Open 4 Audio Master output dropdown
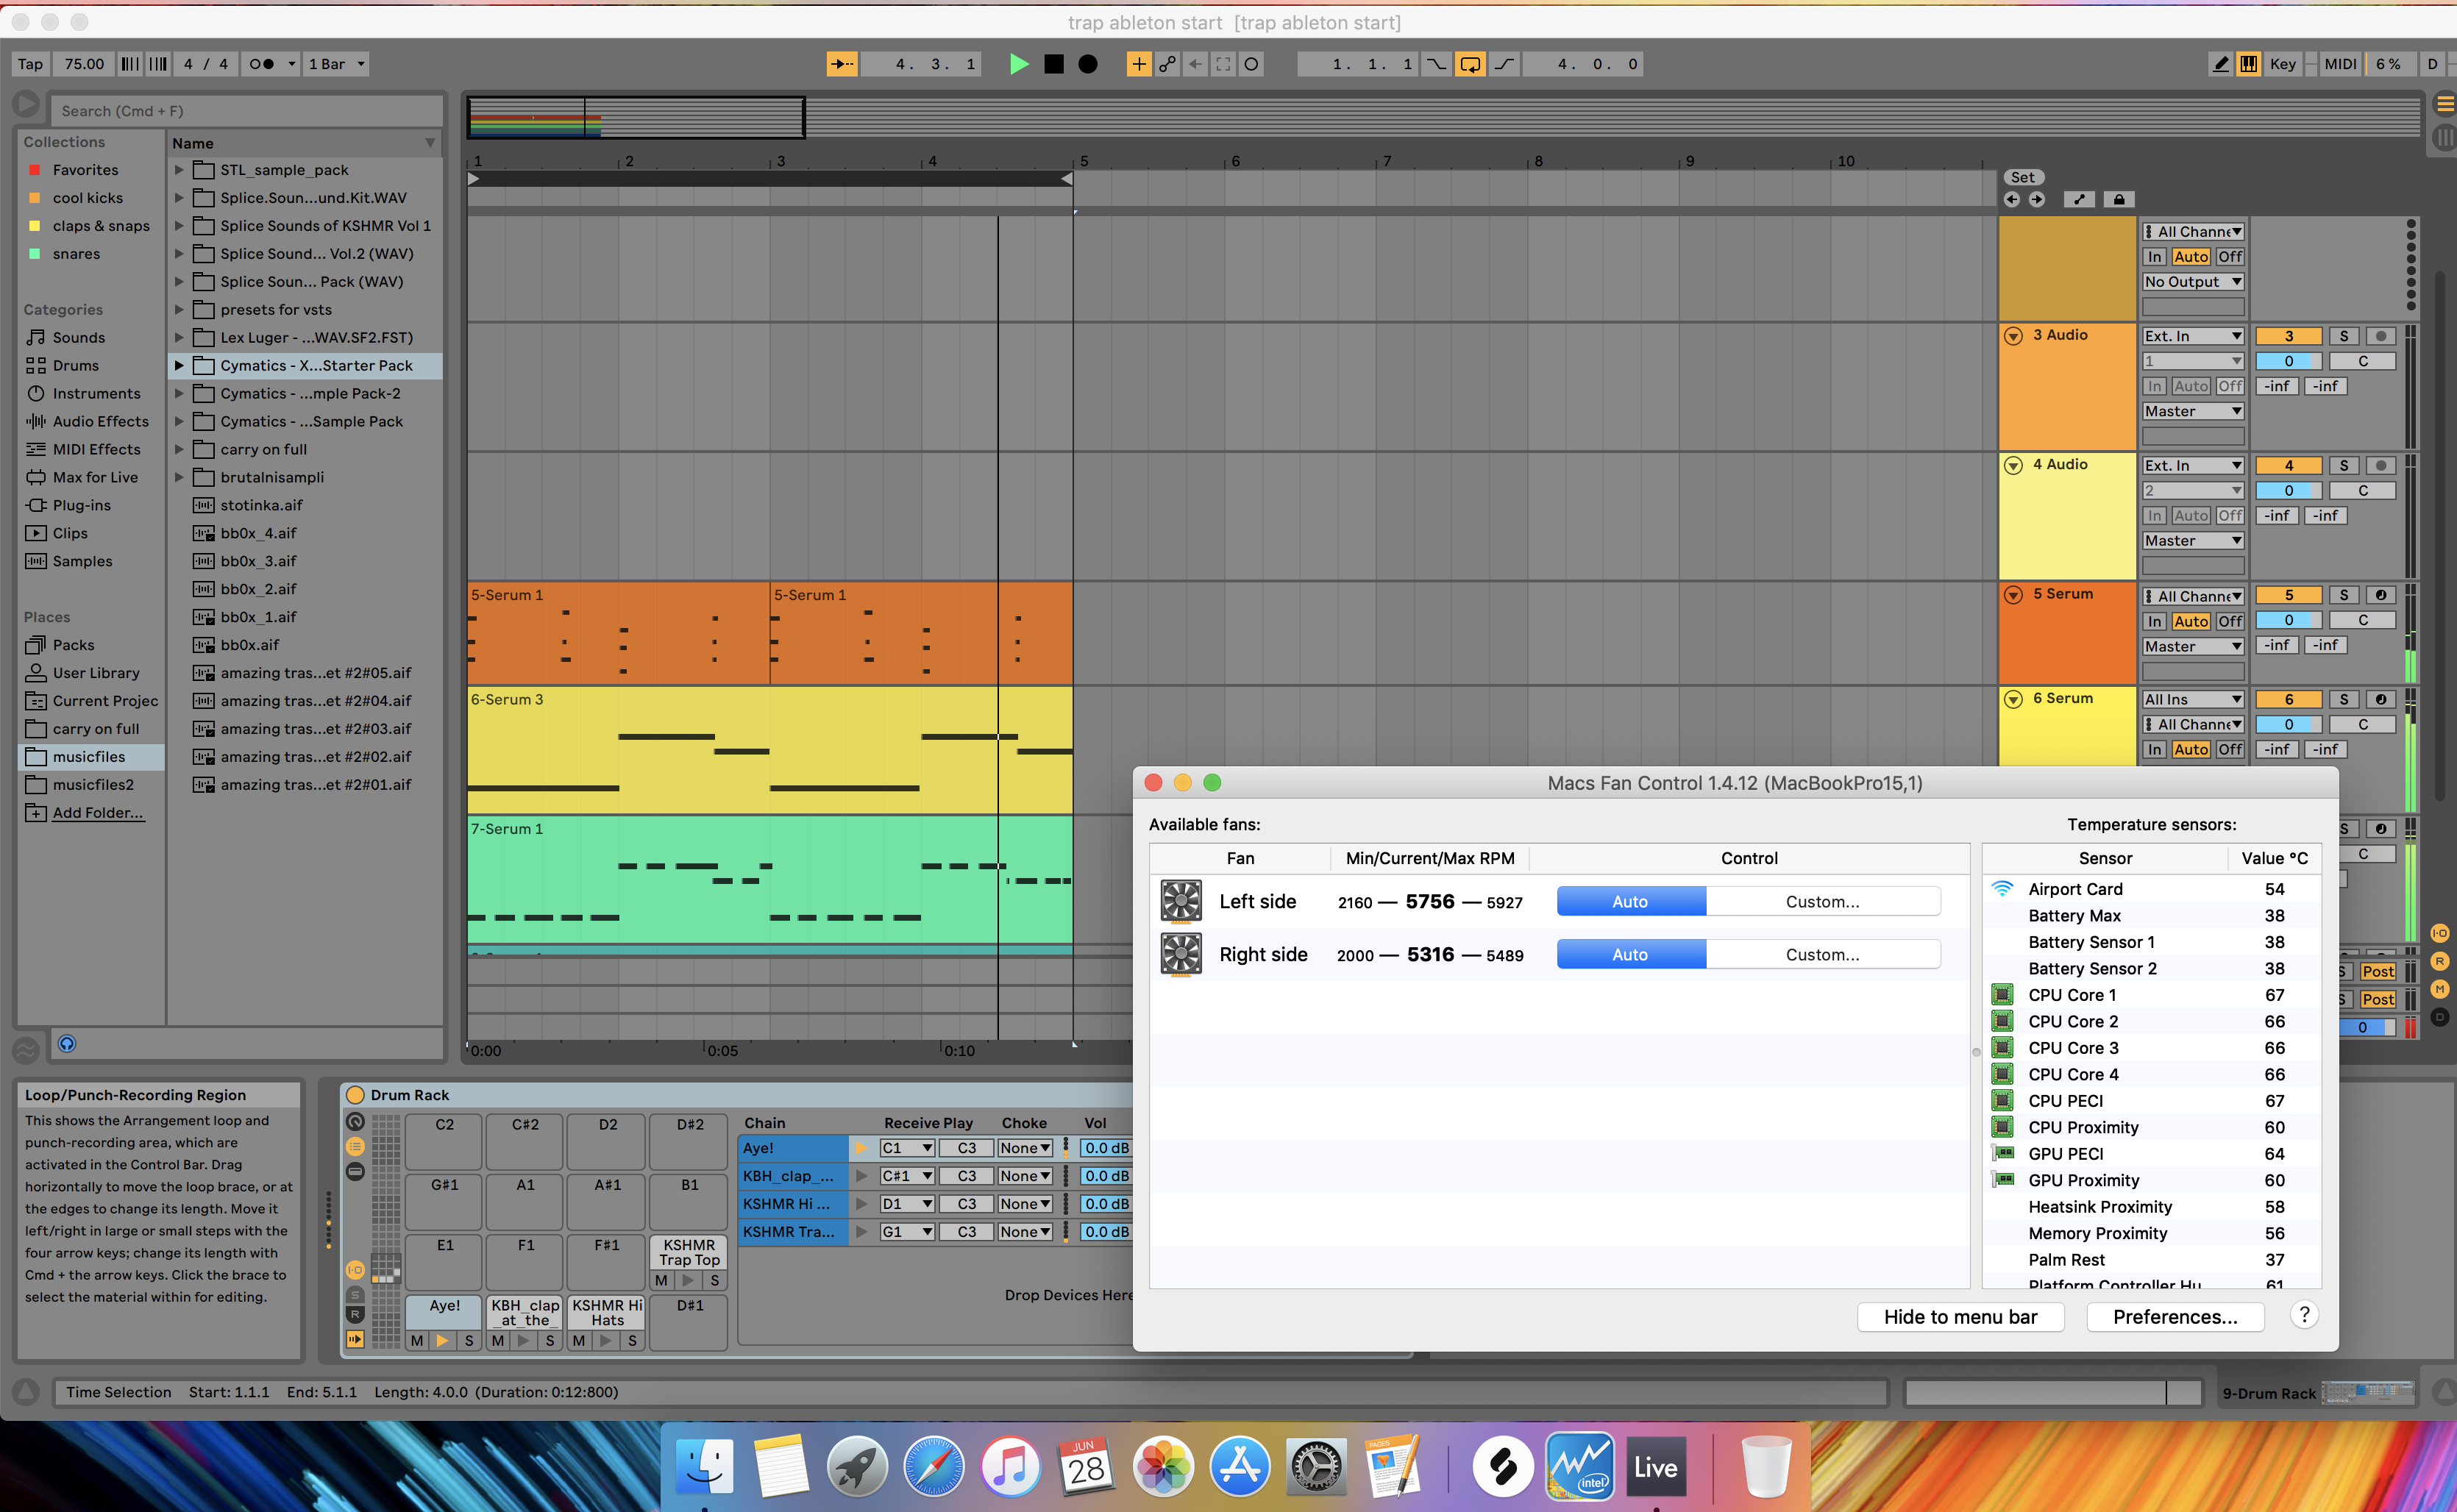 pos(2192,541)
